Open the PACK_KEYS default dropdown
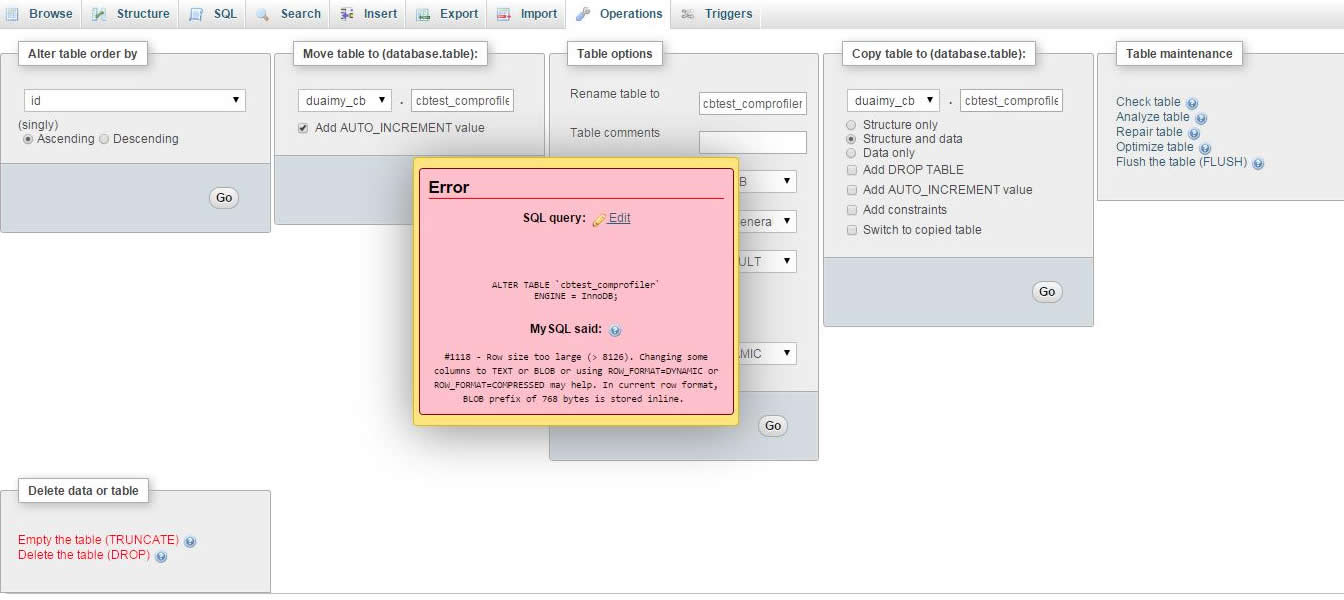Screen dimensions: 1344x600 click(x=768, y=261)
